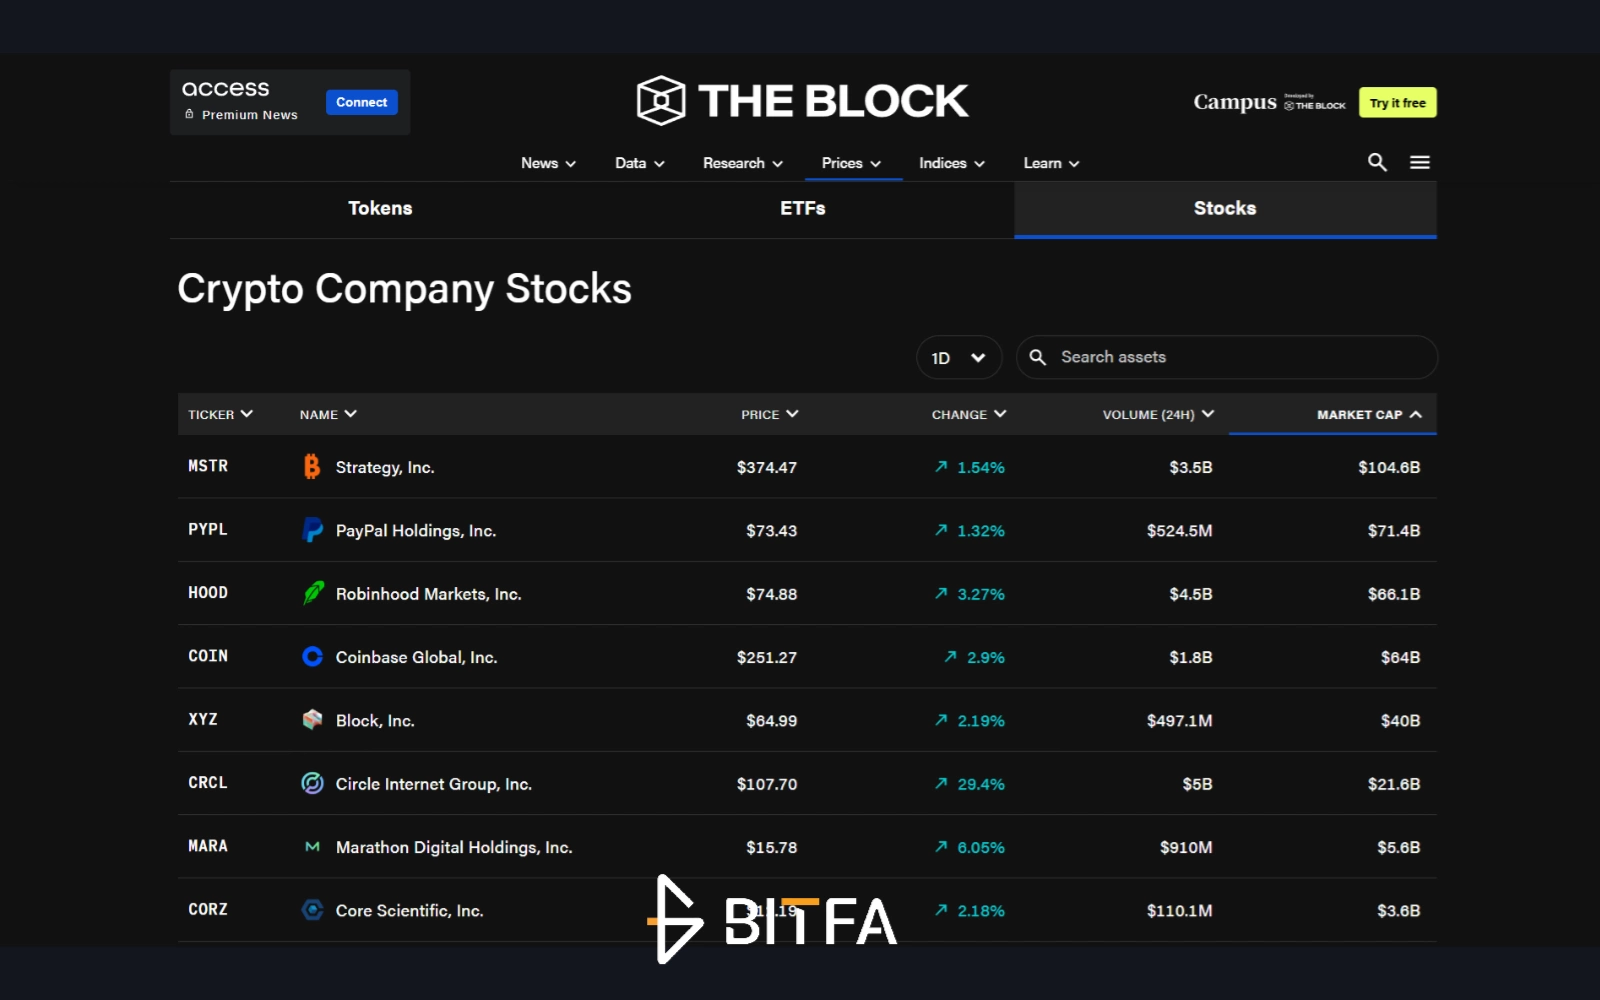Open the hamburger menu icon
Screen dimensions: 1600x1000
tap(1420, 162)
